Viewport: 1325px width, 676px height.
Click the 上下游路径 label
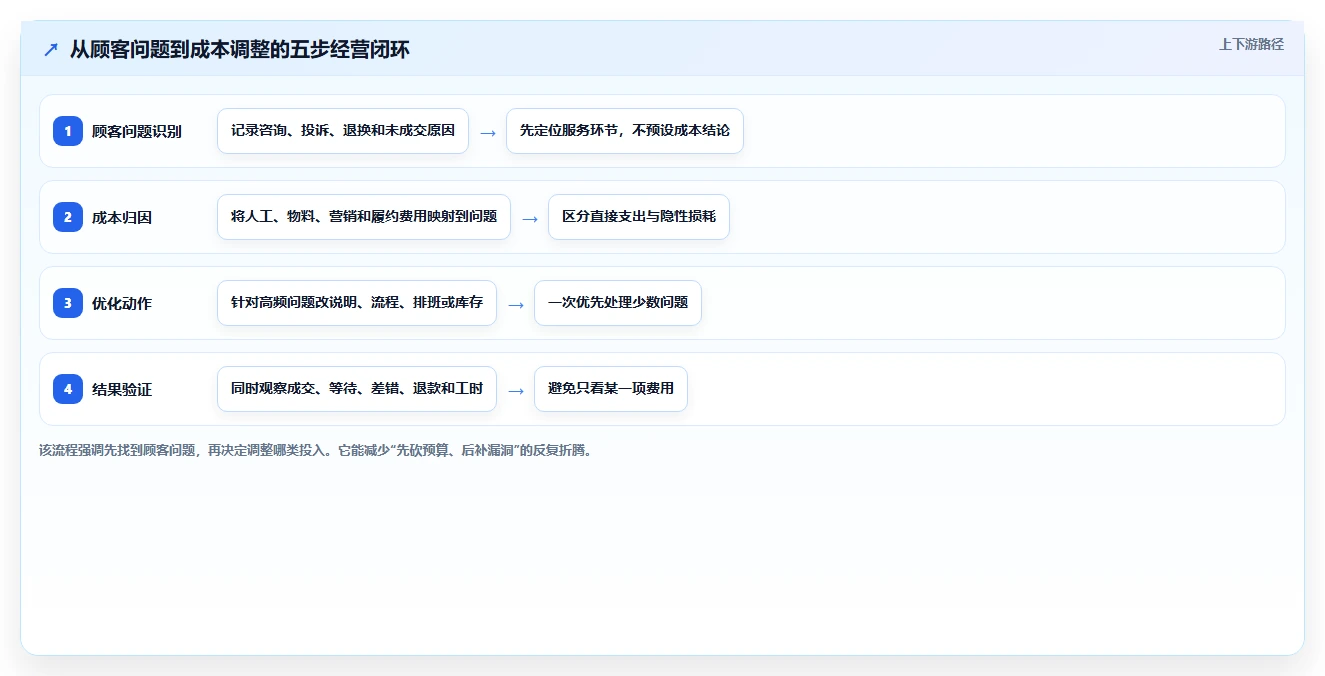[1251, 44]
